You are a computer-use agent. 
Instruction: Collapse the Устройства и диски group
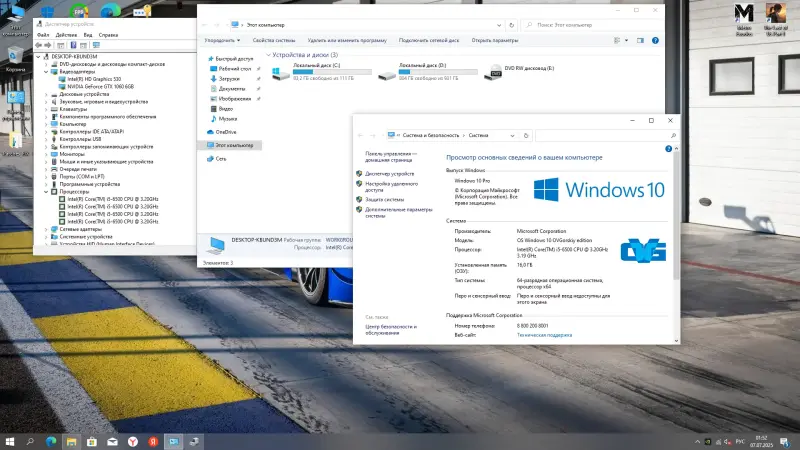click(x=268, y=55)
